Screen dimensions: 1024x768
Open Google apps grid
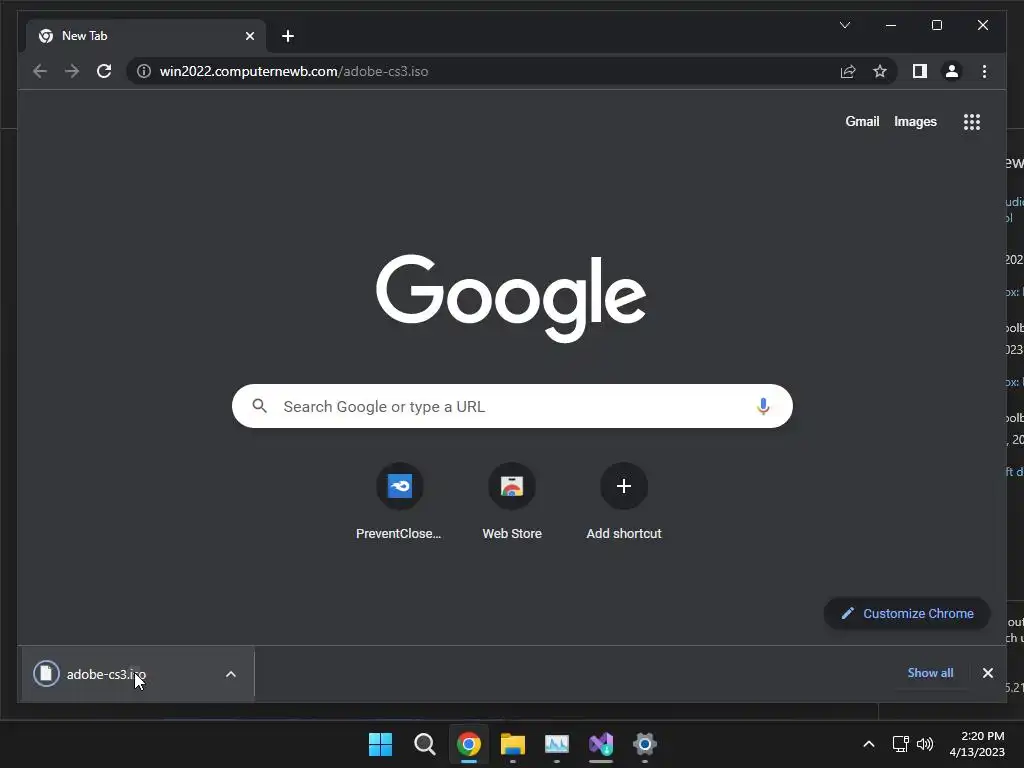(x=972, y=121)
